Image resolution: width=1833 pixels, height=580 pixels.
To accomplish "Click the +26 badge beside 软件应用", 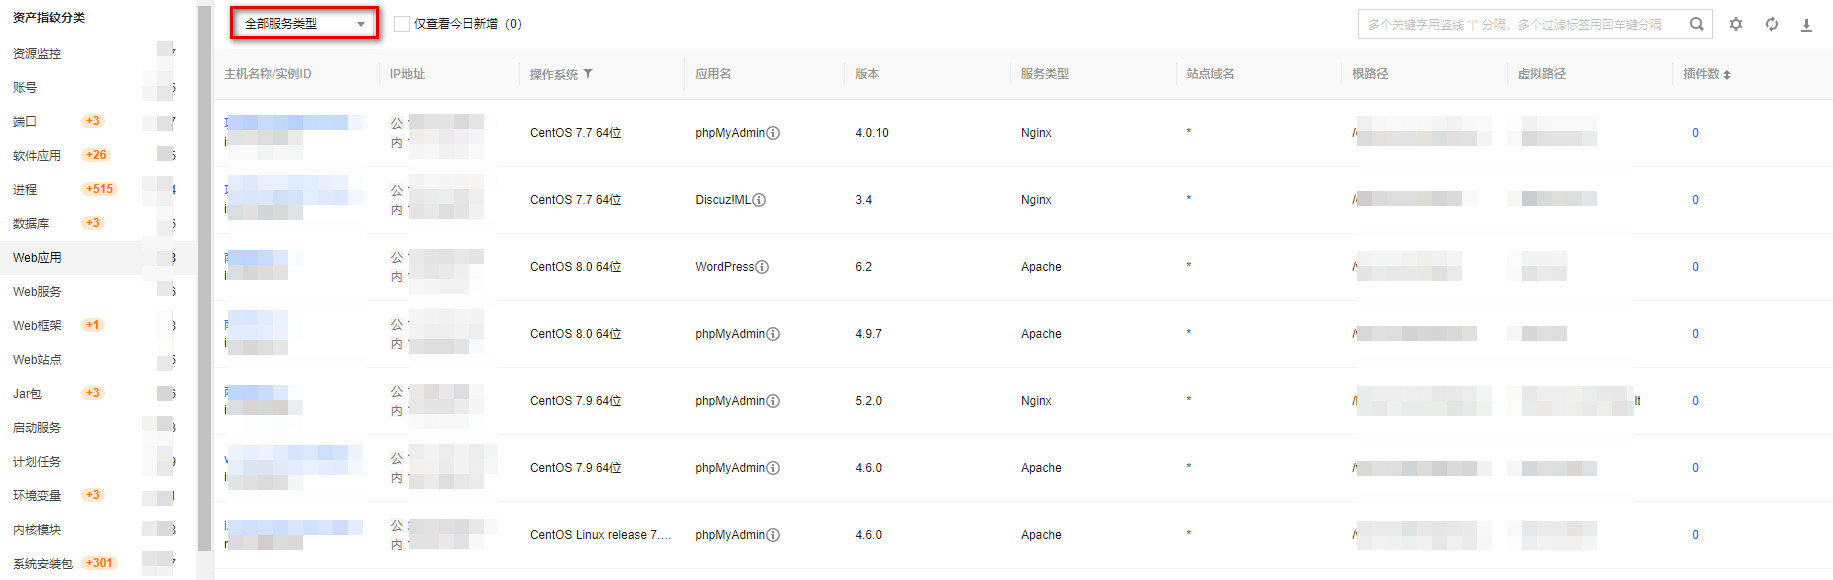I will click(96, 155).
